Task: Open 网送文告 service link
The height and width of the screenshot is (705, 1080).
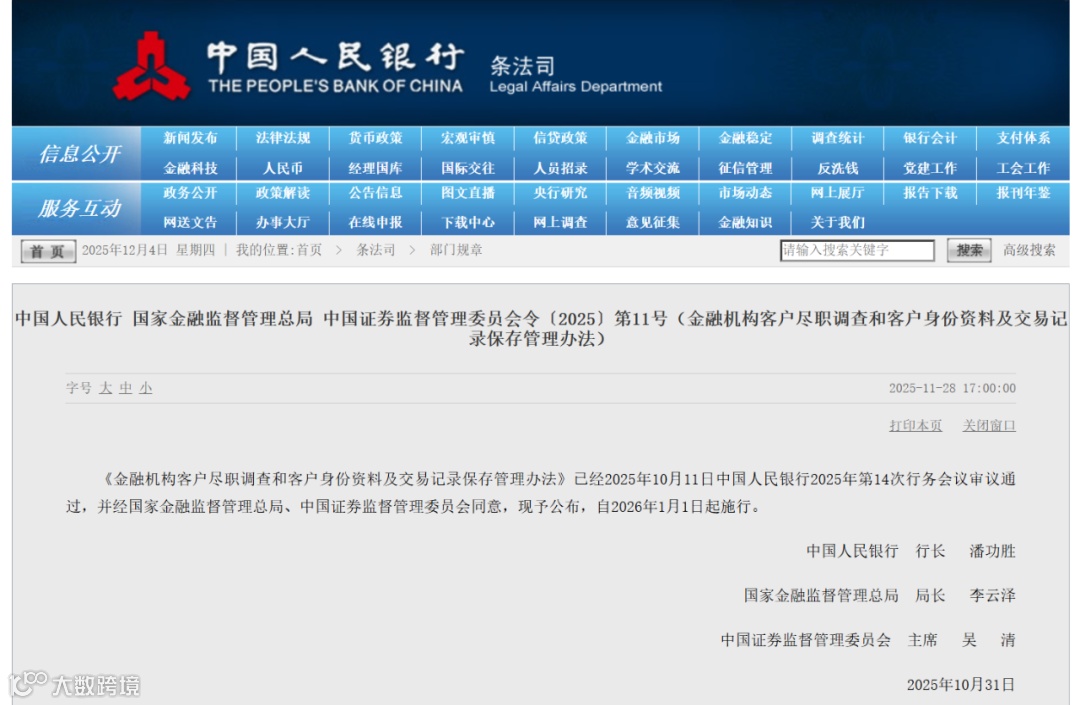Action: click(190, 222)
